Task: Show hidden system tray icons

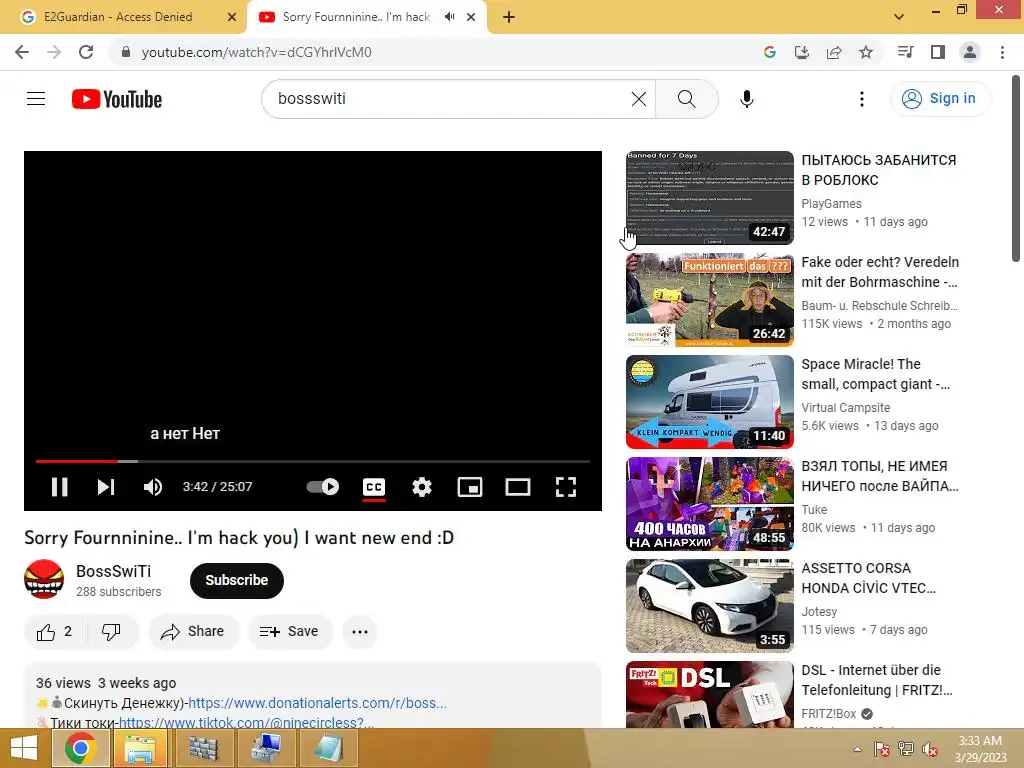Action: [857, 749]
